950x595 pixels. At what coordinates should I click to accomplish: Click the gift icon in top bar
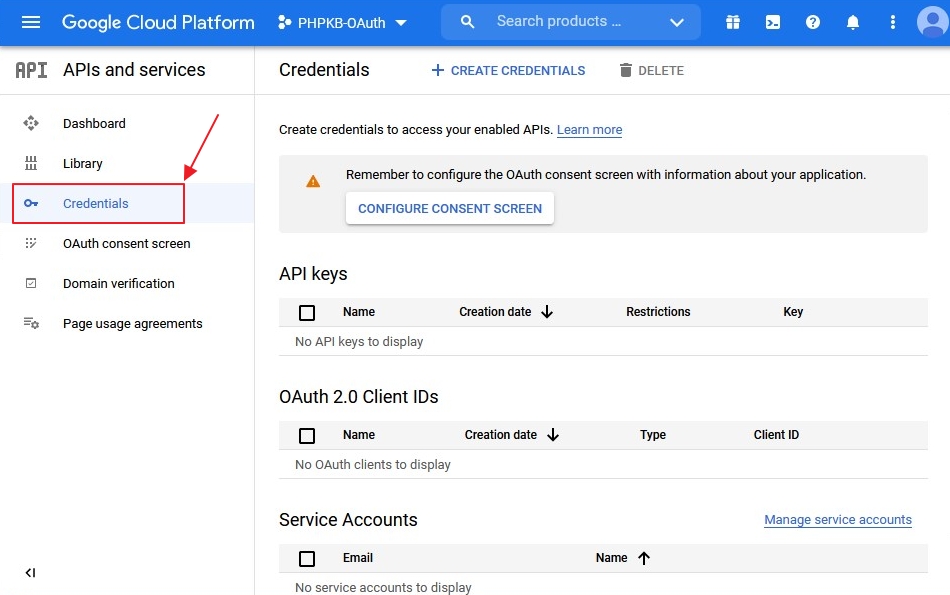click(733, 22)
